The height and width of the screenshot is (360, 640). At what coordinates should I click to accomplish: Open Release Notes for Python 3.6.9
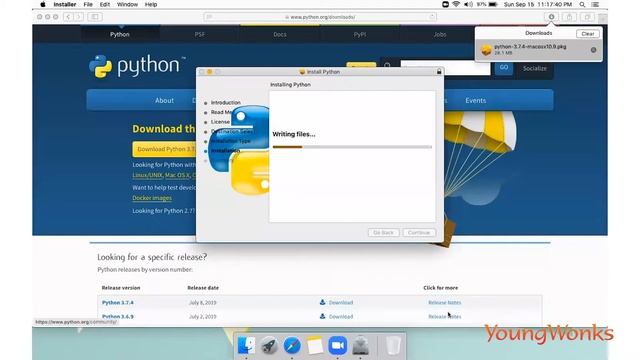(x=444, y=316)
